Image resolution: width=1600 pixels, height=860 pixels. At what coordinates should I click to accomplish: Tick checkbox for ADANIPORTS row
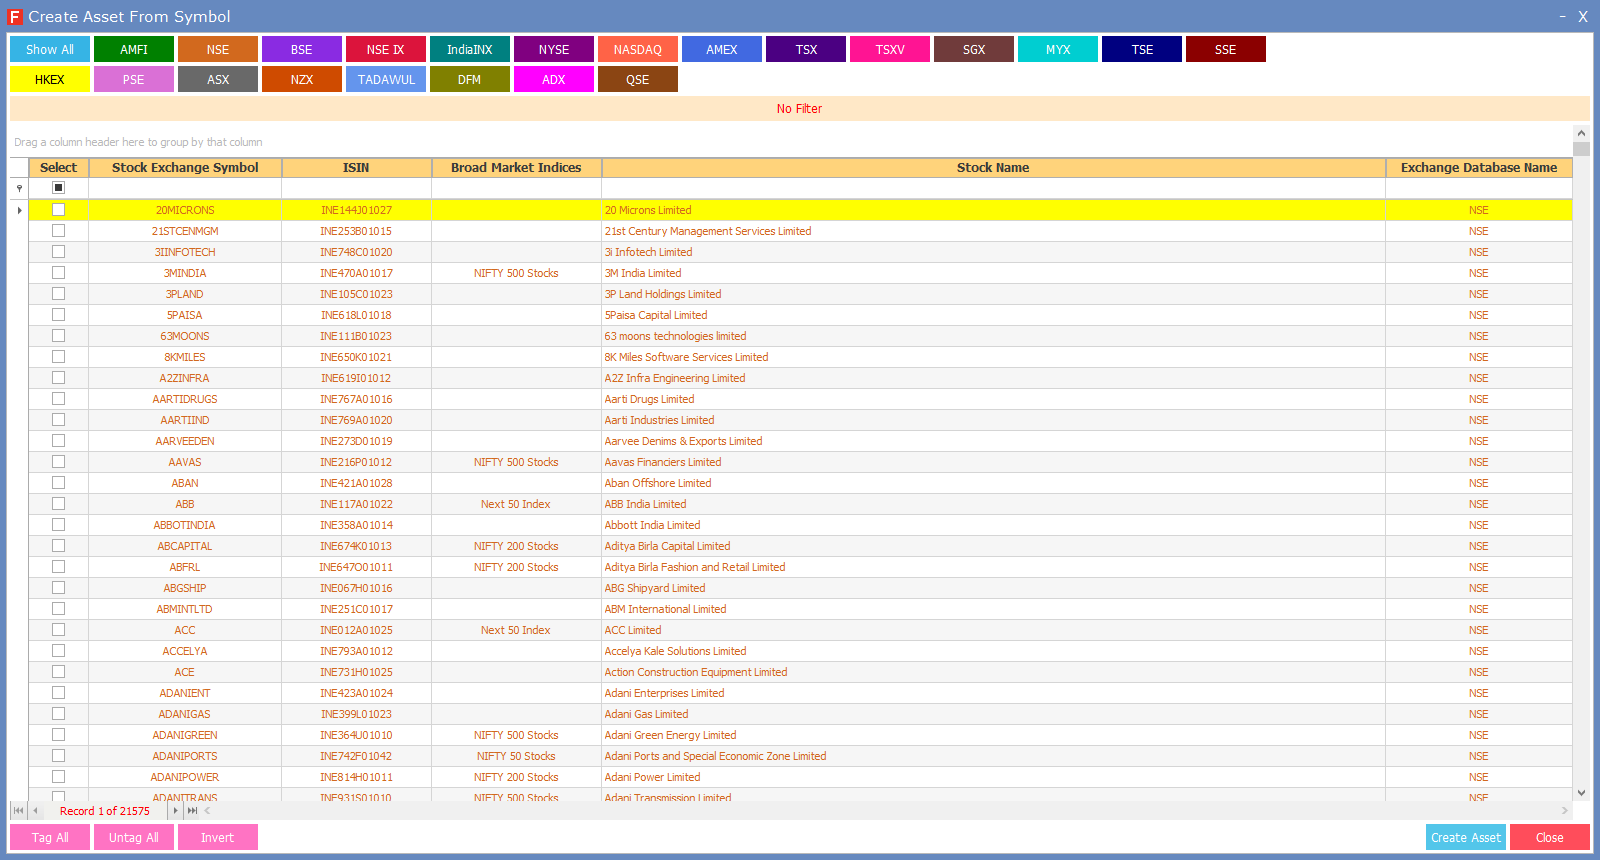(x=58, y=756)
